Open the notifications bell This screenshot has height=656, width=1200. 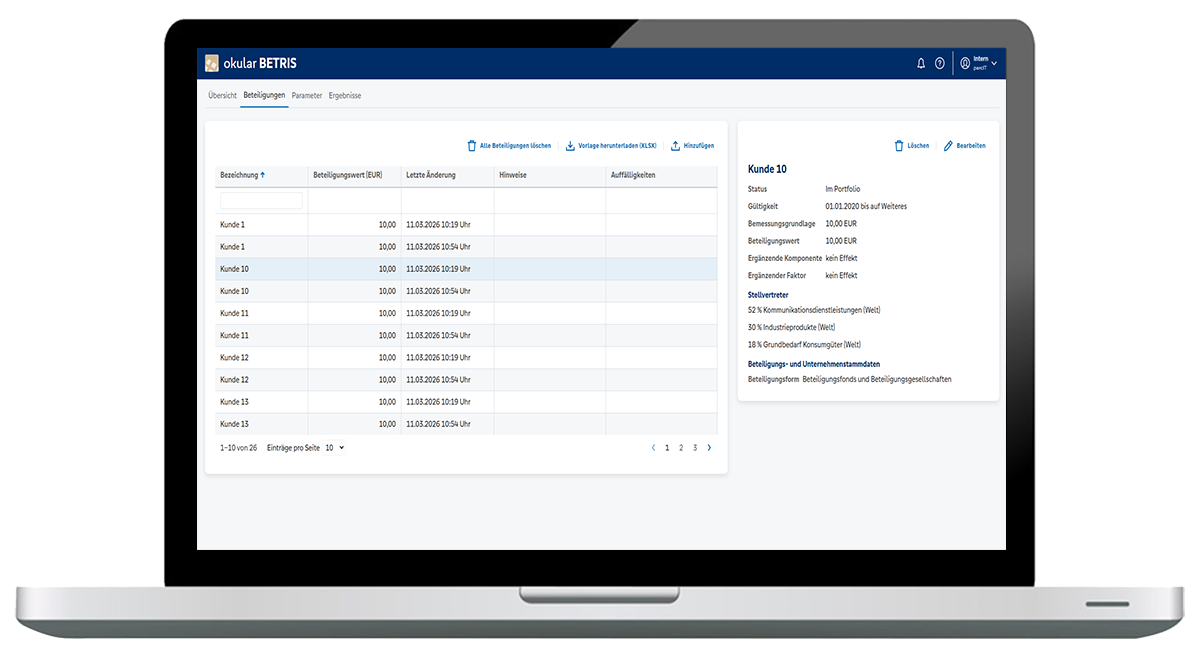(921, 63)
